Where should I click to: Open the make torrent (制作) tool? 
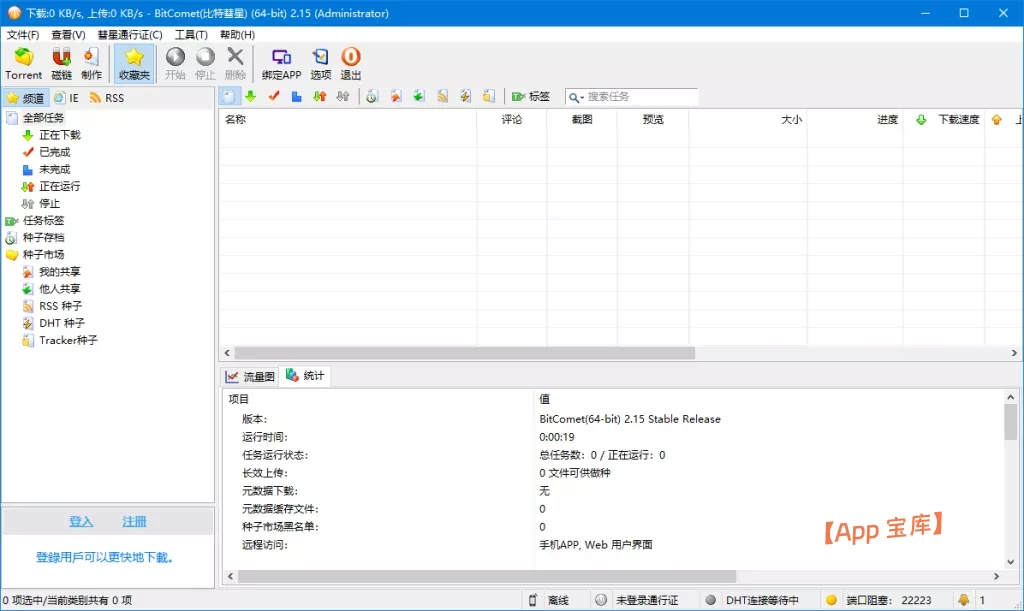pos(91,62)
